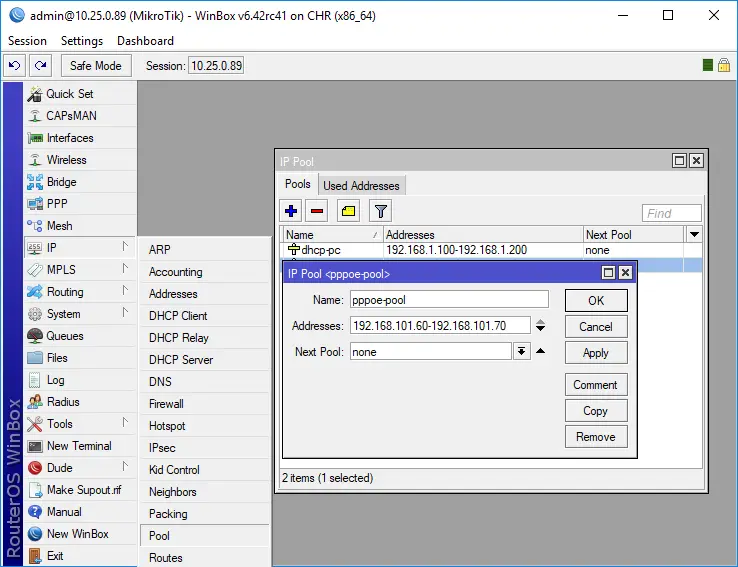Click the blue plus Add pool button
738x567 pixels.
point(291,211)
